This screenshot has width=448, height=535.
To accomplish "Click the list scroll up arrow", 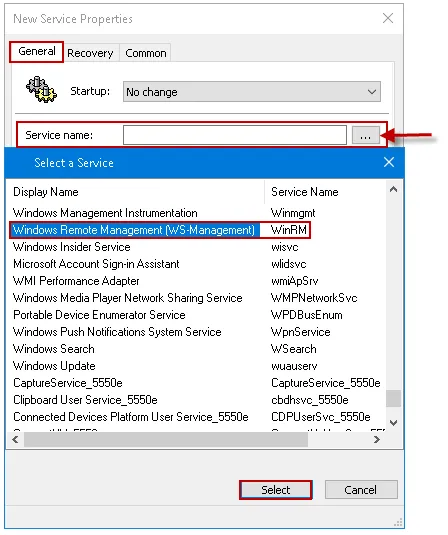I will click(393, 189).
